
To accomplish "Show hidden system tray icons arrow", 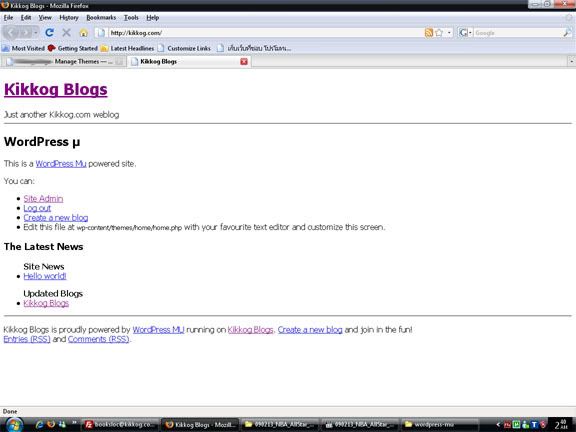I will (x=498, y=425).
